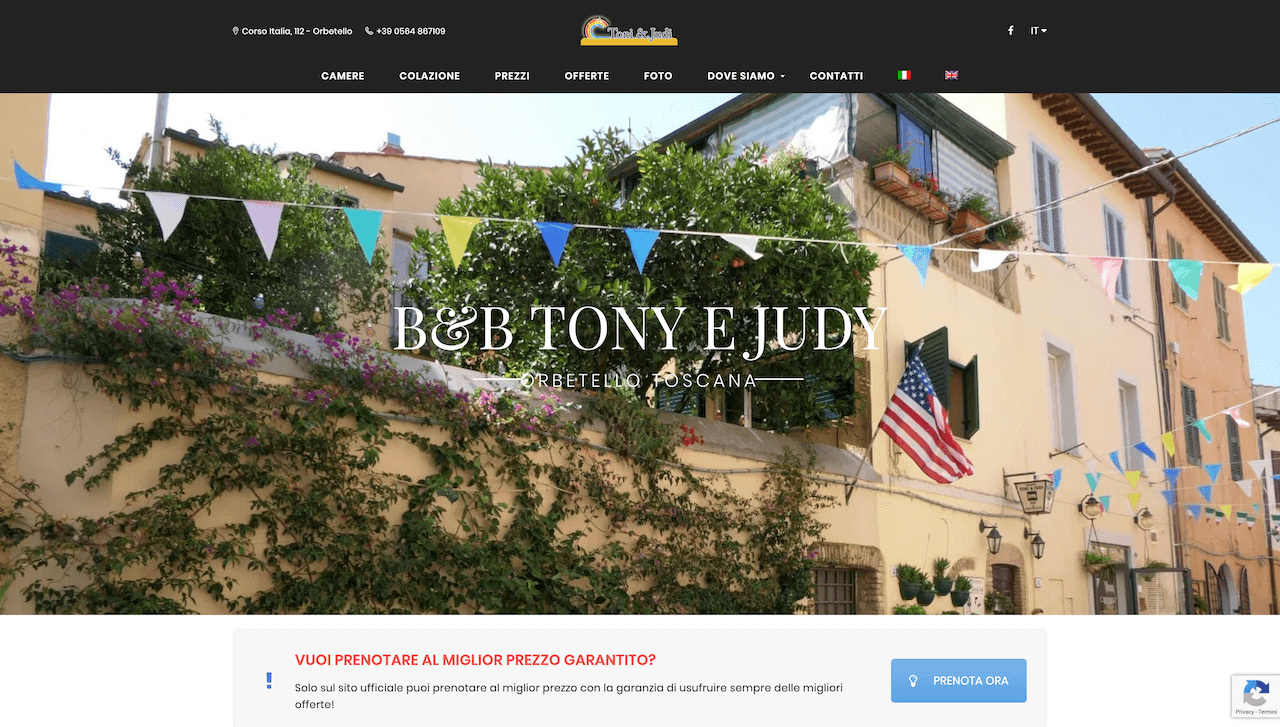Open the reCAPTCHA badge
The width and height of the screenshot is (1280, 727).
[1255, 696]
